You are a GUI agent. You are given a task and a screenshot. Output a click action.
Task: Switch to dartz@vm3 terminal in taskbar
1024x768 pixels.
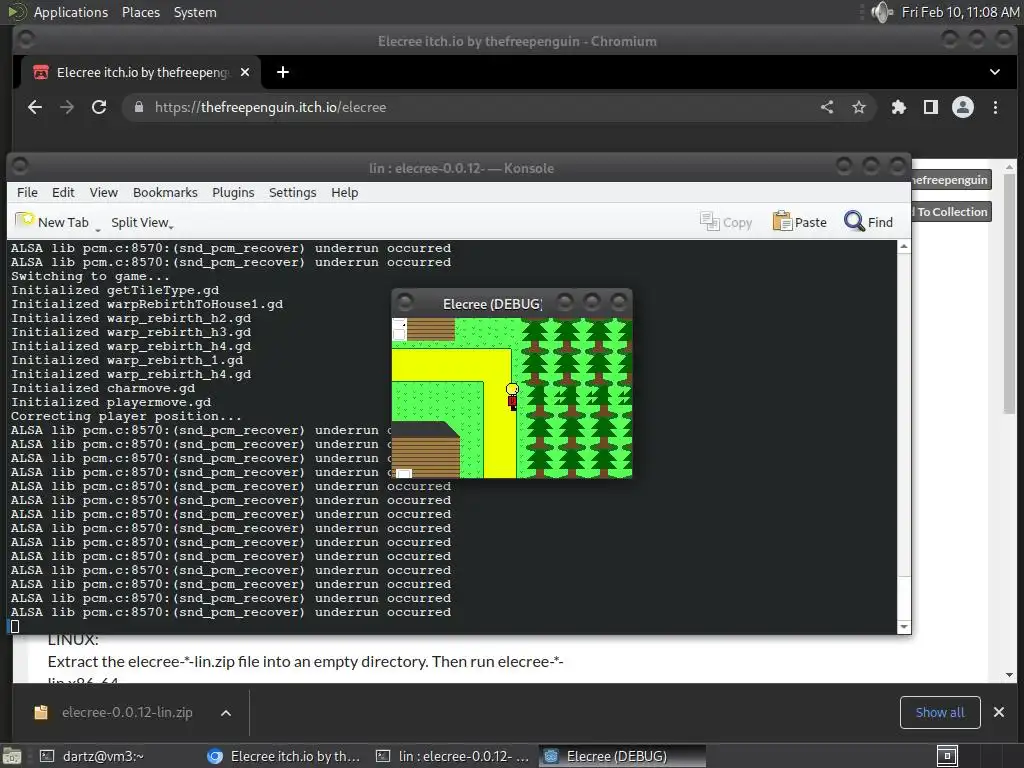click(x=93, y=756)
